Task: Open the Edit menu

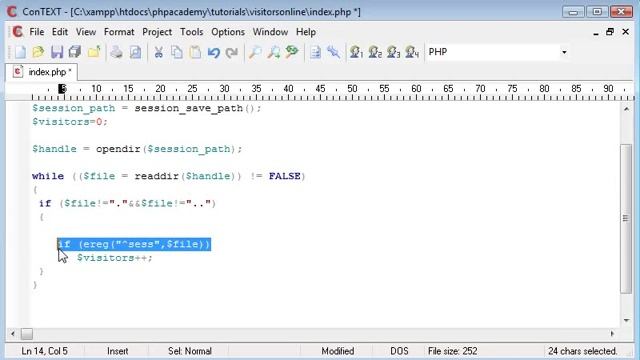Action: coord(60,32)
